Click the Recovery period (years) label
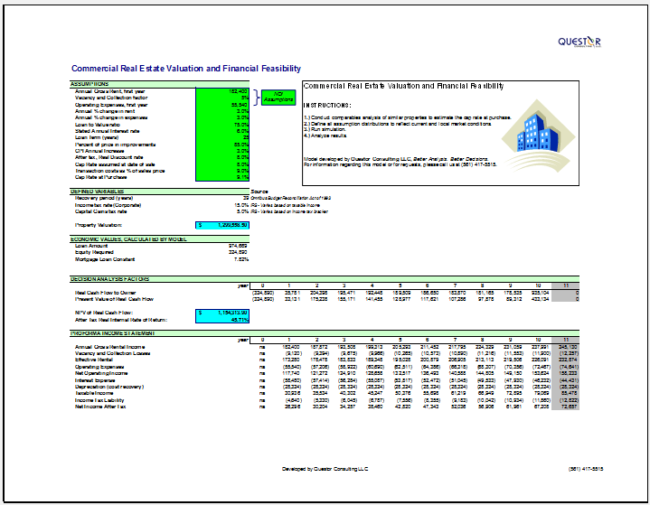This screenshot has width=650, height=505. (104, 198)
